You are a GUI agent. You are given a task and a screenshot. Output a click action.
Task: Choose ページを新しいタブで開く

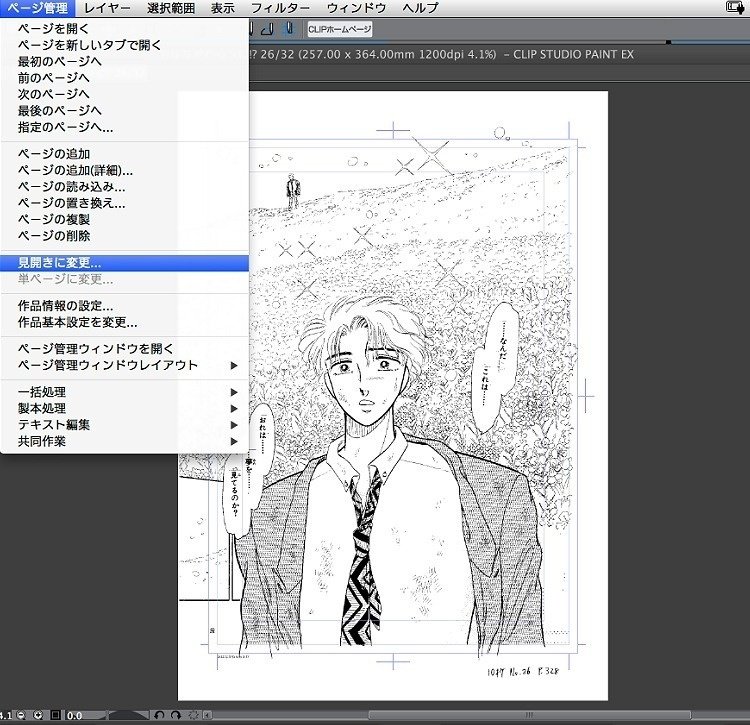[124, 45]
